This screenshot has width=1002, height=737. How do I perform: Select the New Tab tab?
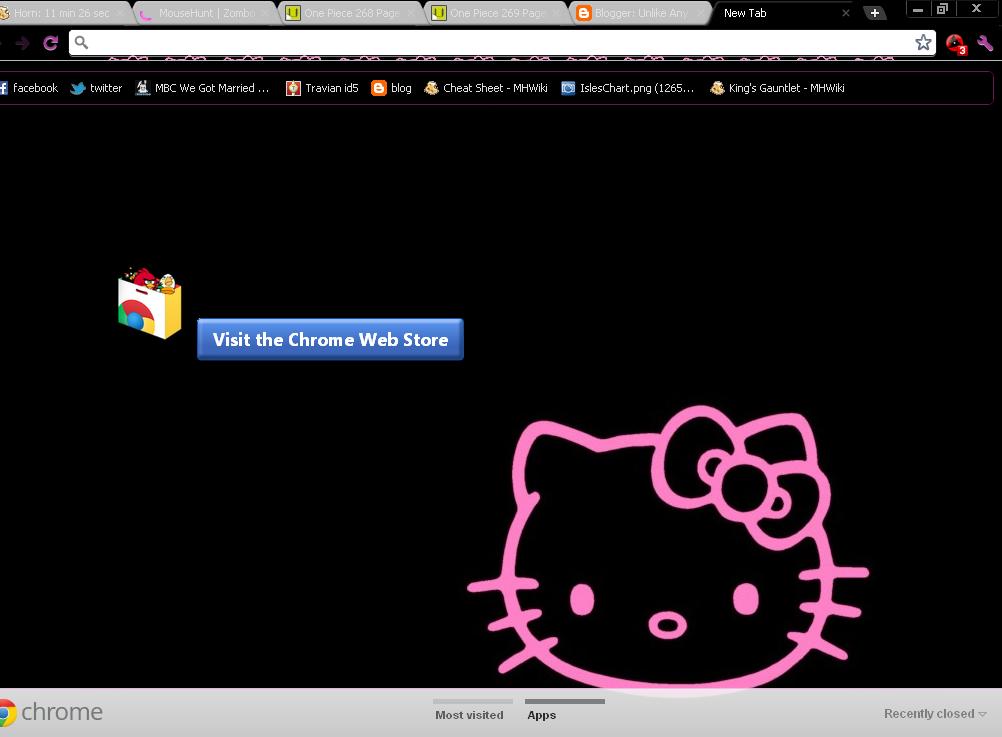[x=783, y=13]
